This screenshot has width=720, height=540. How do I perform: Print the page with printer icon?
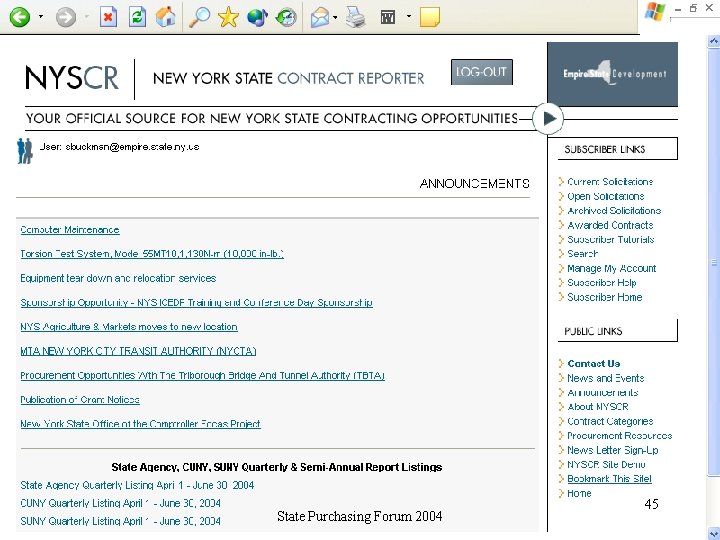coord(355,17)
